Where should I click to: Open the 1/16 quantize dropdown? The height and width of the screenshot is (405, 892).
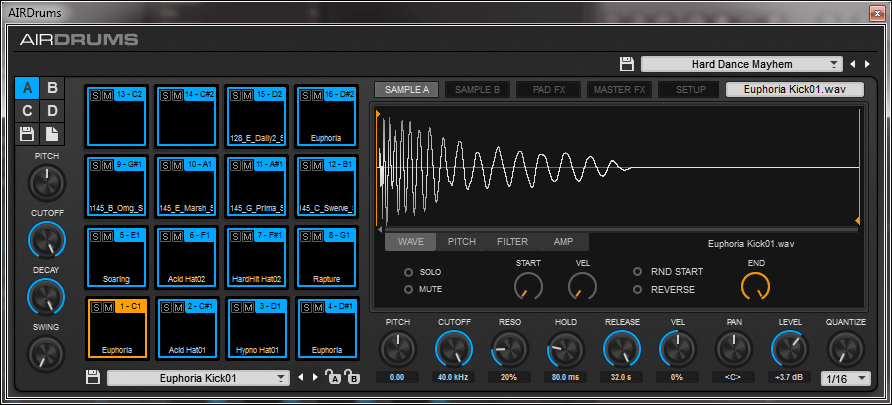[x=846, y=379]
